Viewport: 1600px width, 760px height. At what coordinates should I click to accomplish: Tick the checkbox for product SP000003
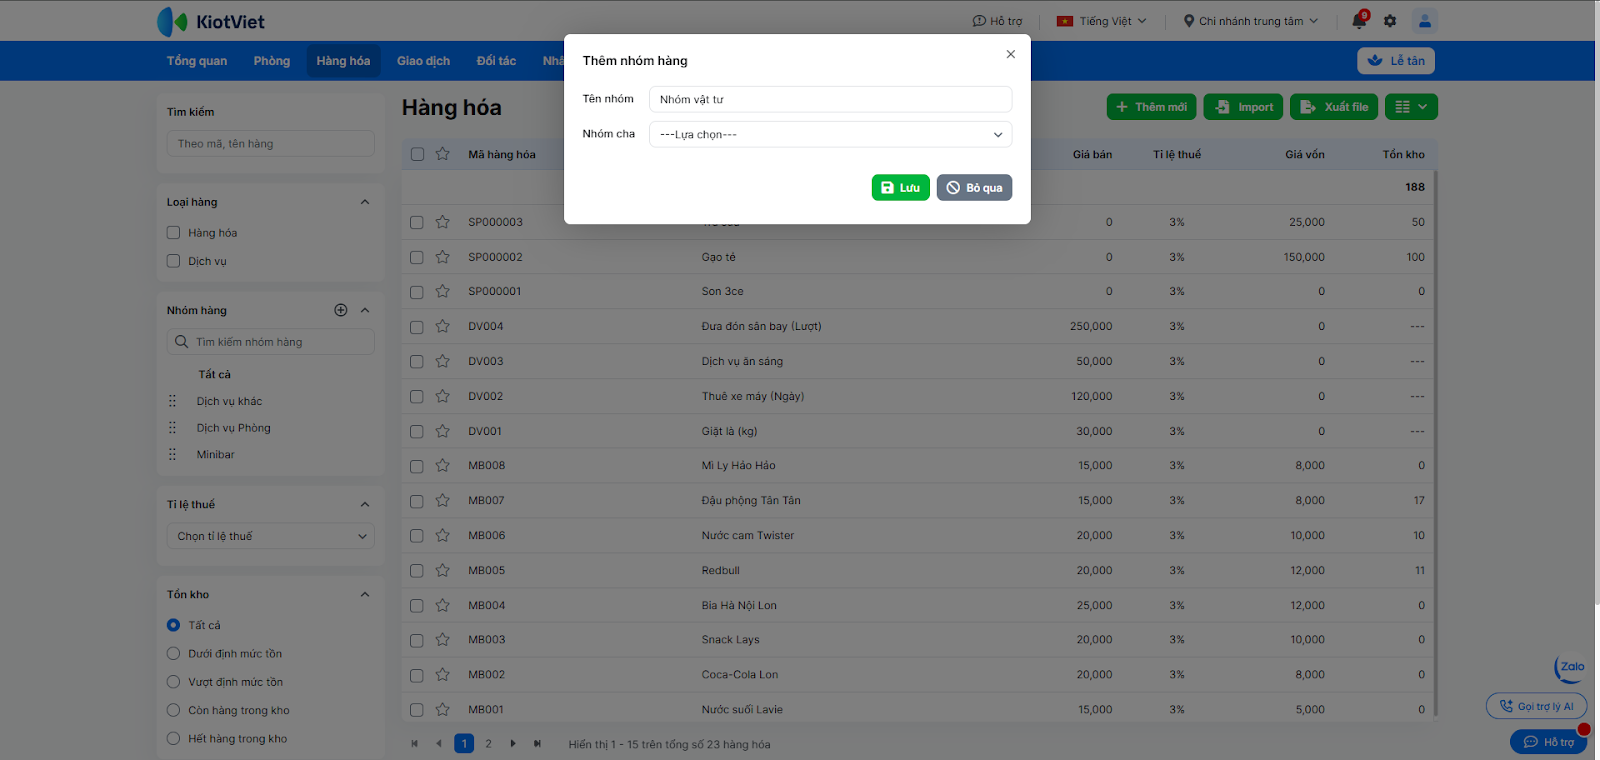pos(417,222)
